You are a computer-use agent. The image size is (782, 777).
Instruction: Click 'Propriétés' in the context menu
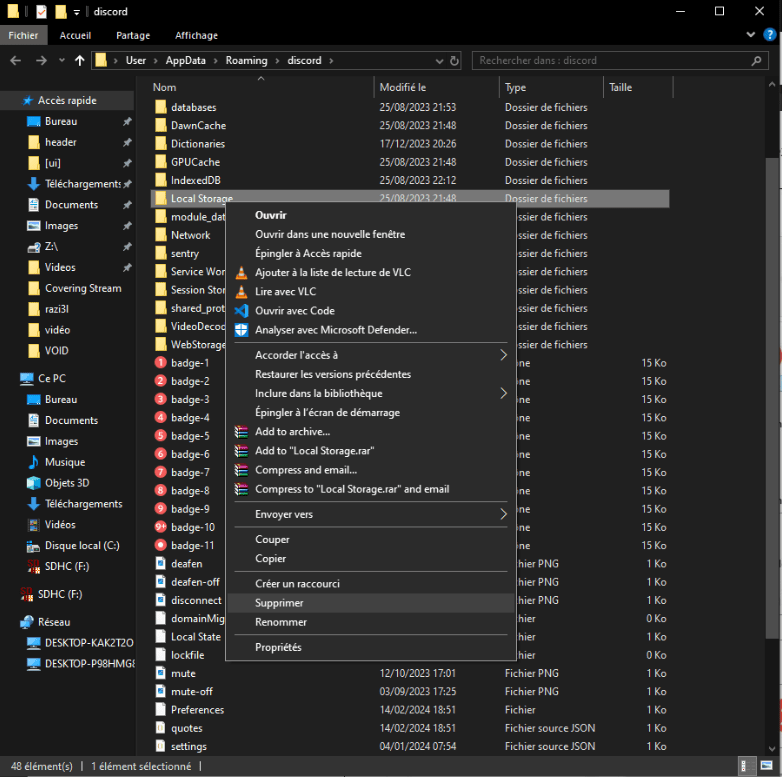pos(278,647)
